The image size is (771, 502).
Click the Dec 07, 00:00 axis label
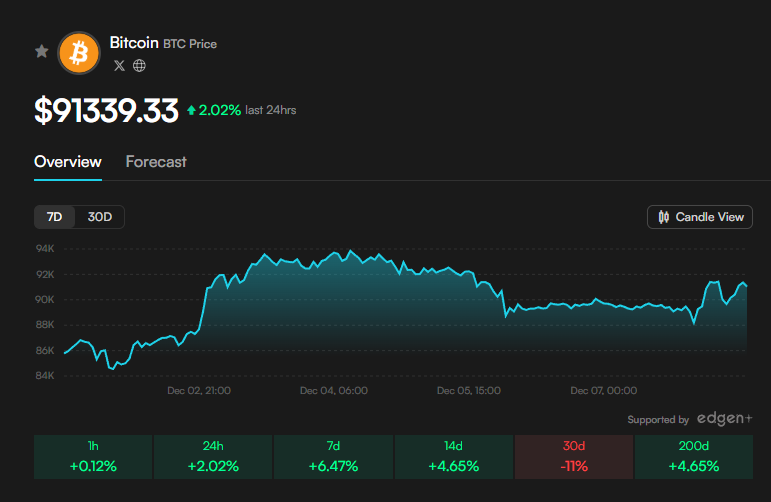[x=603, y=390]
